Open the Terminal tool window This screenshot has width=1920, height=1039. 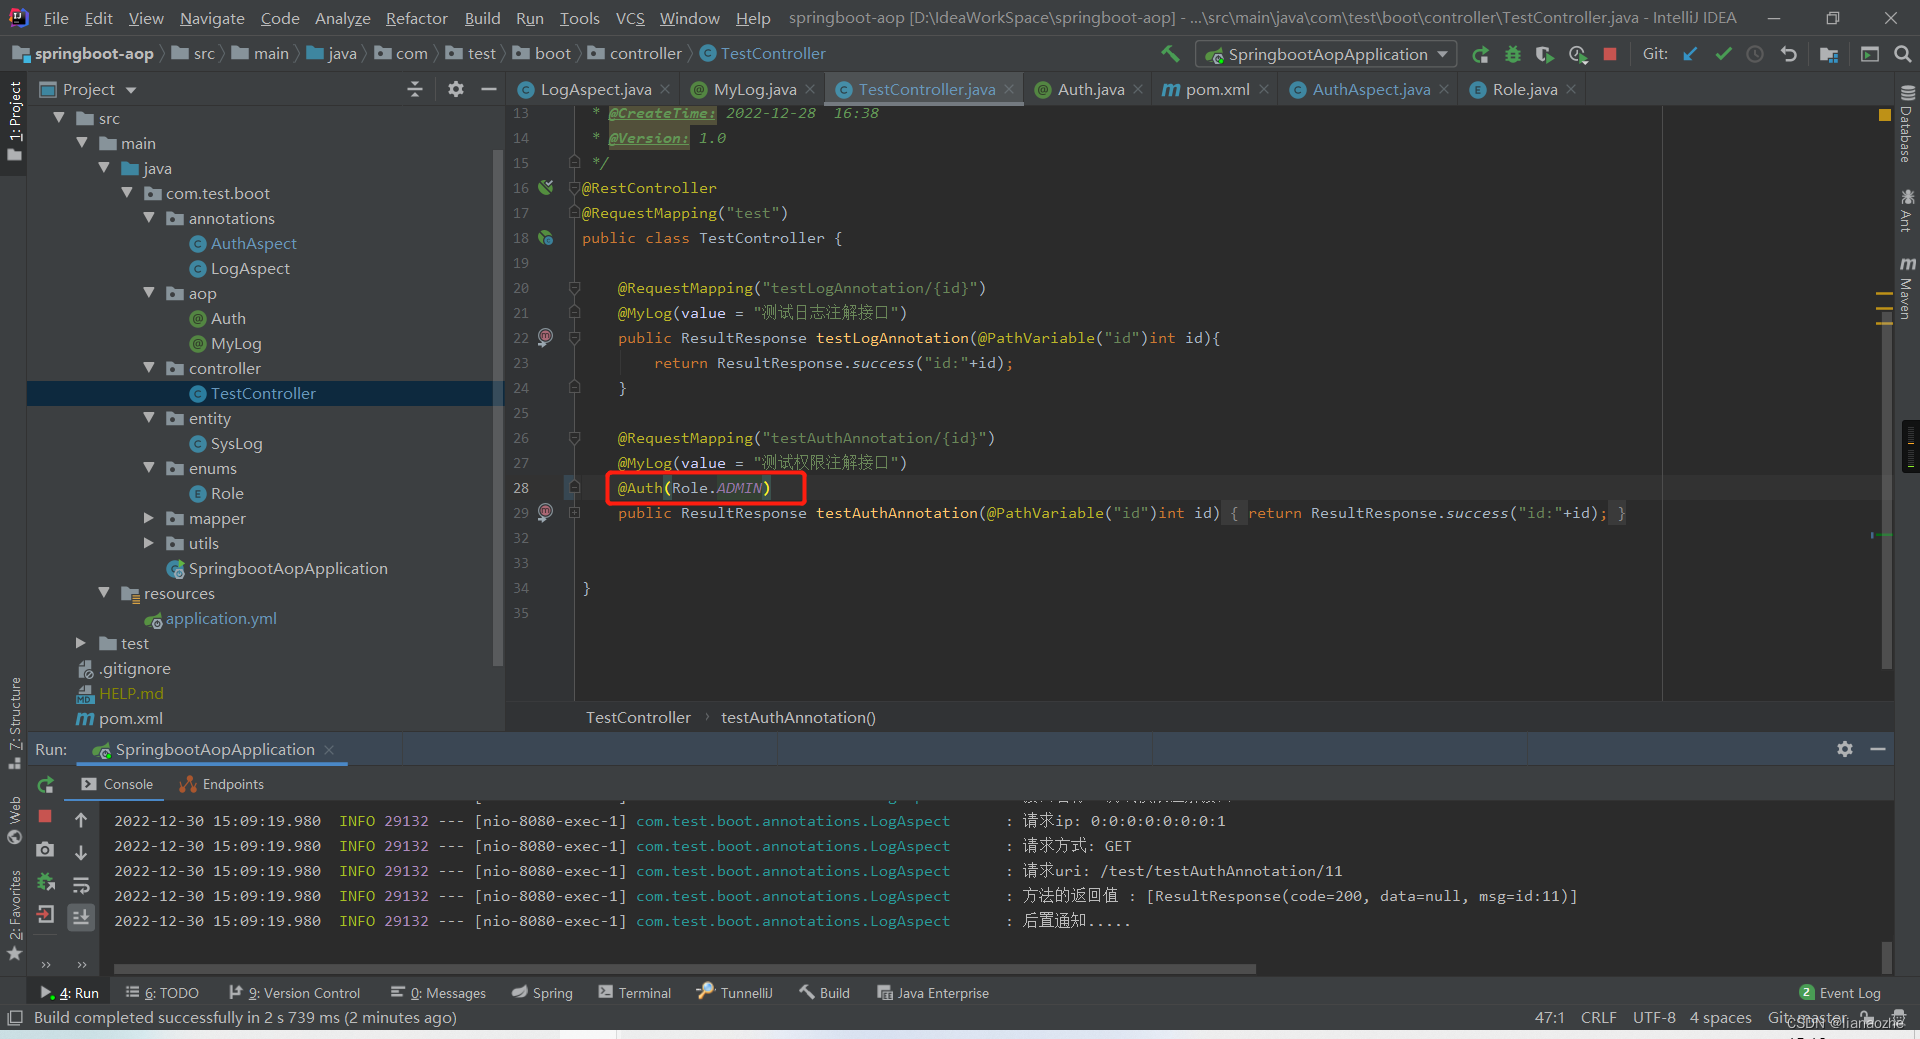(634, 993)
